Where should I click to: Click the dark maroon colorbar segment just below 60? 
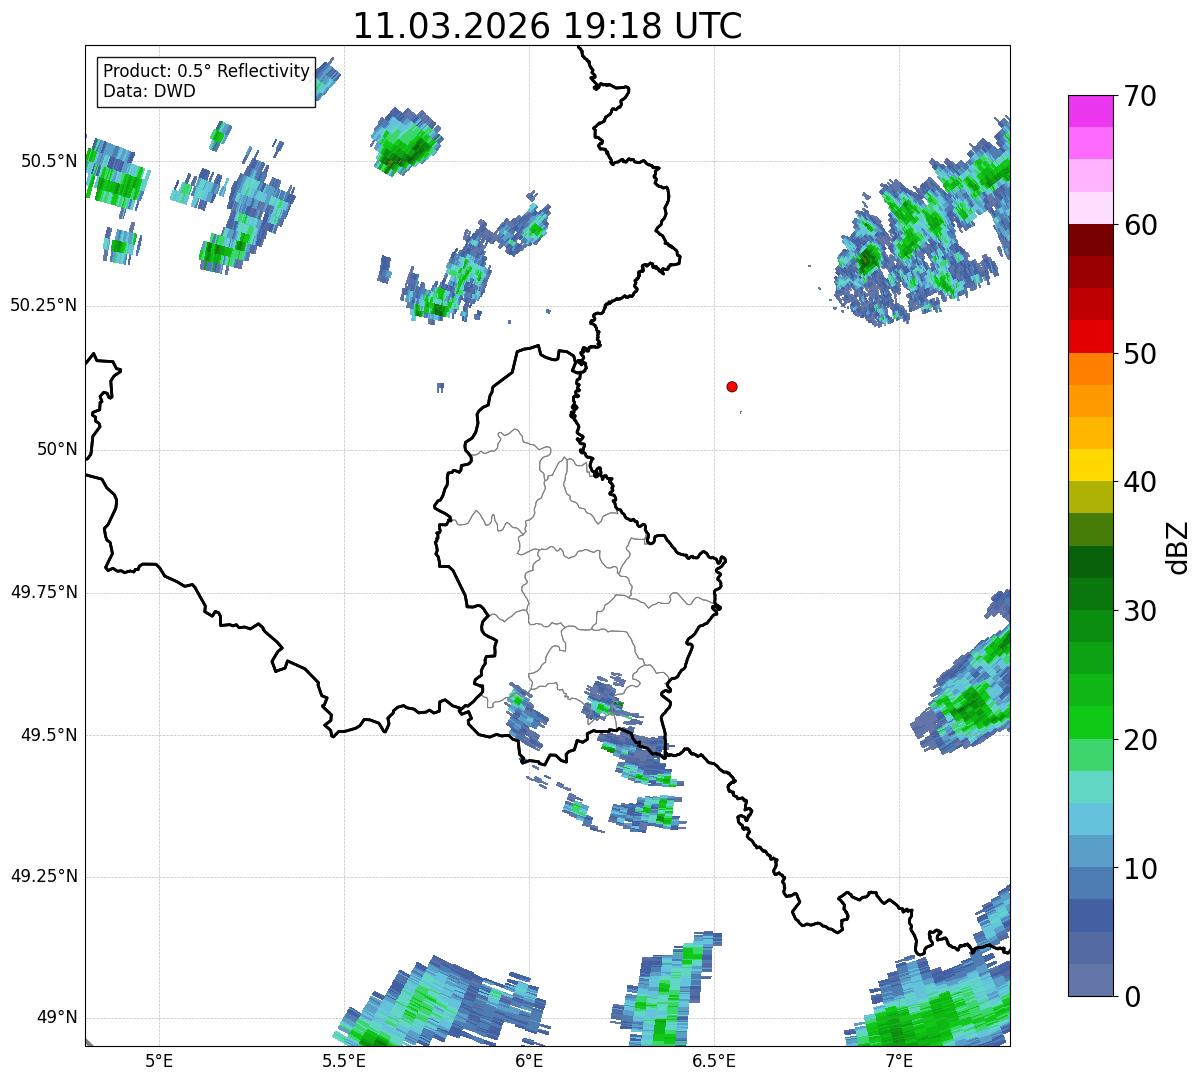(x=1090, y=240)
